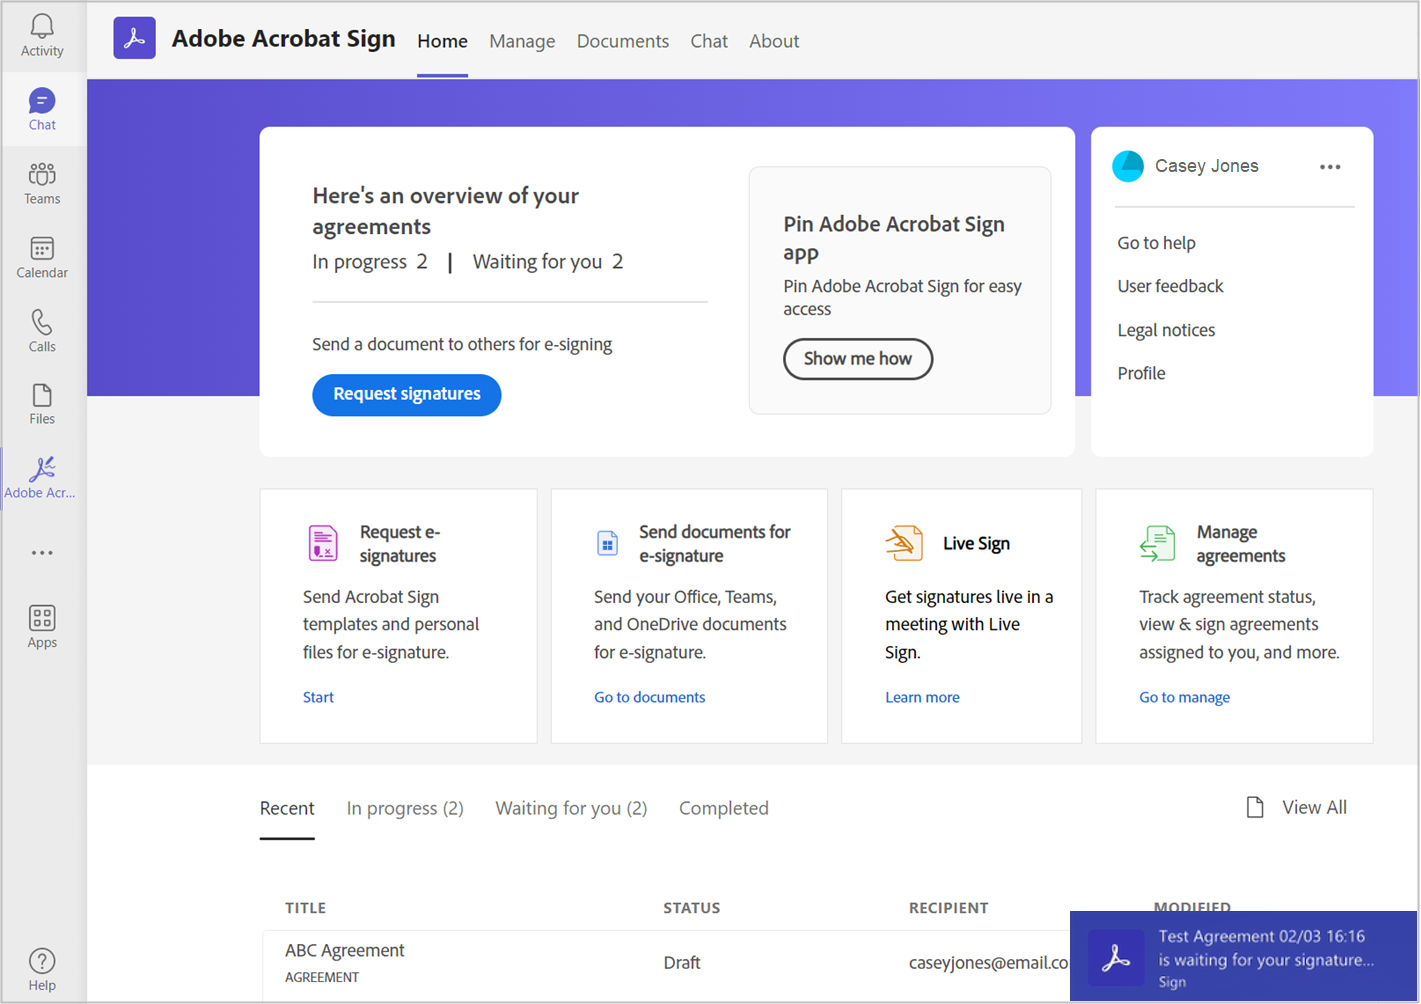Click the Request e-signatures card icon
This screenshot has height=1004, width=1421.
(x=323, y=543)
